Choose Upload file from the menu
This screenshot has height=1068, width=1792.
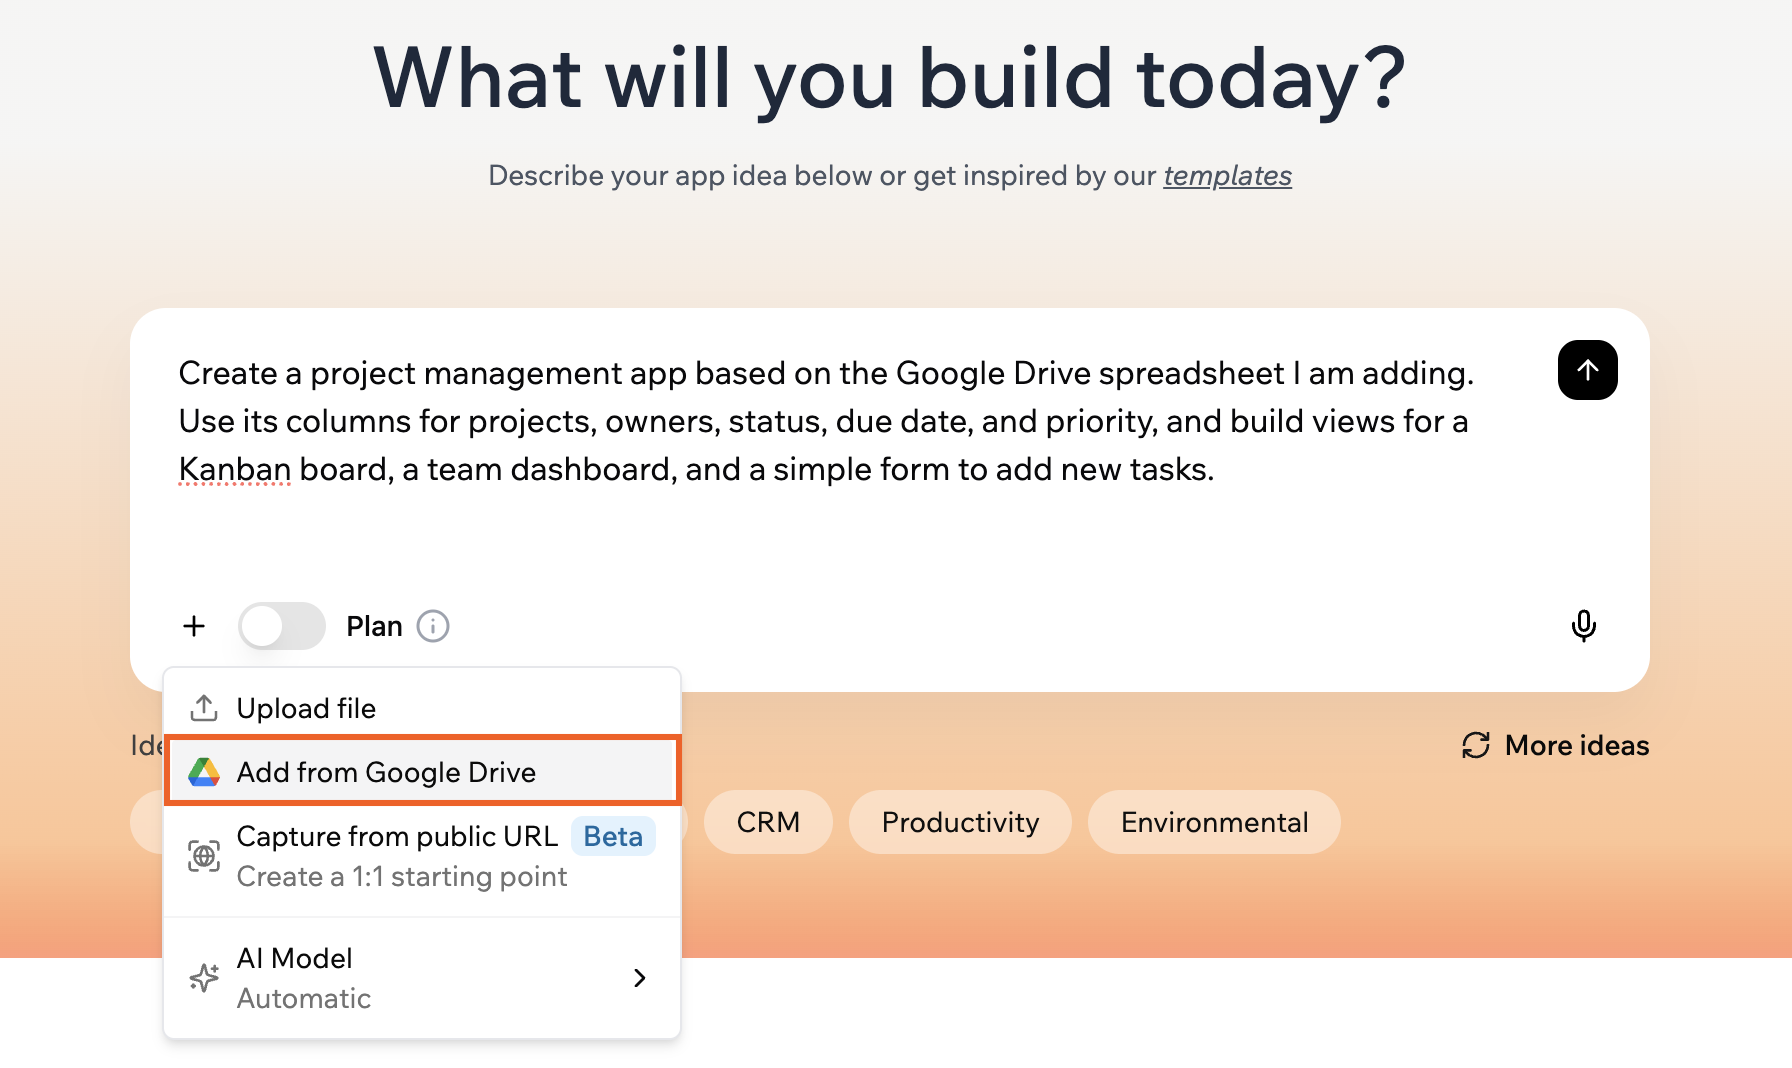422,708
